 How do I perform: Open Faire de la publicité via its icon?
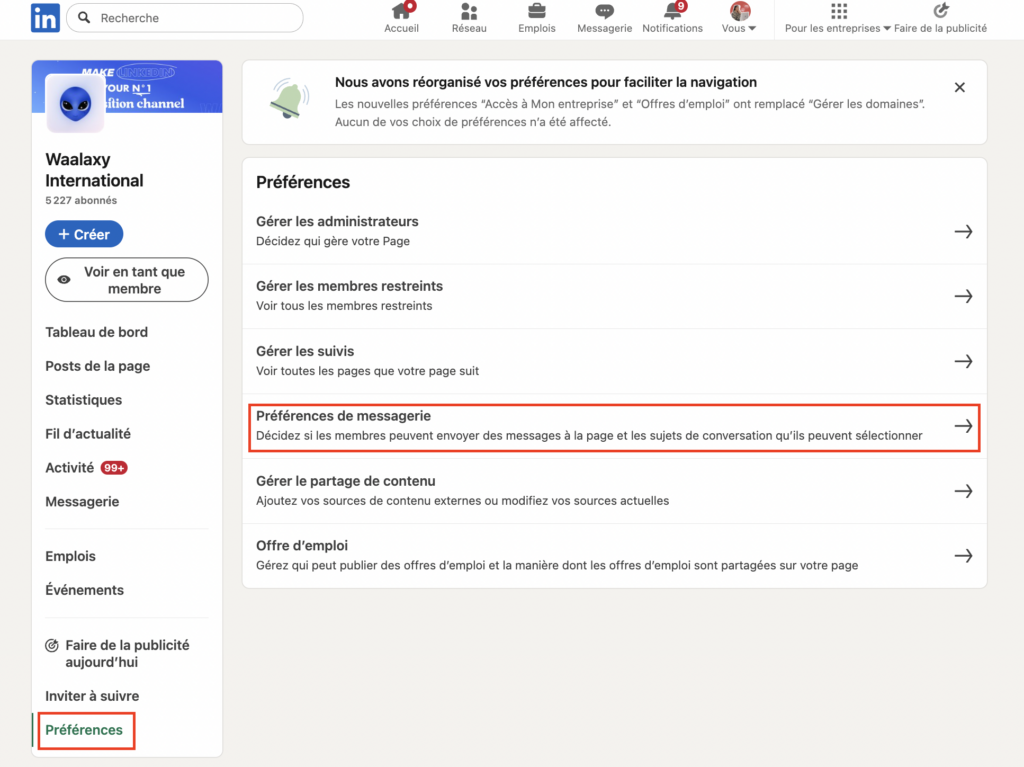click(940, 10)
